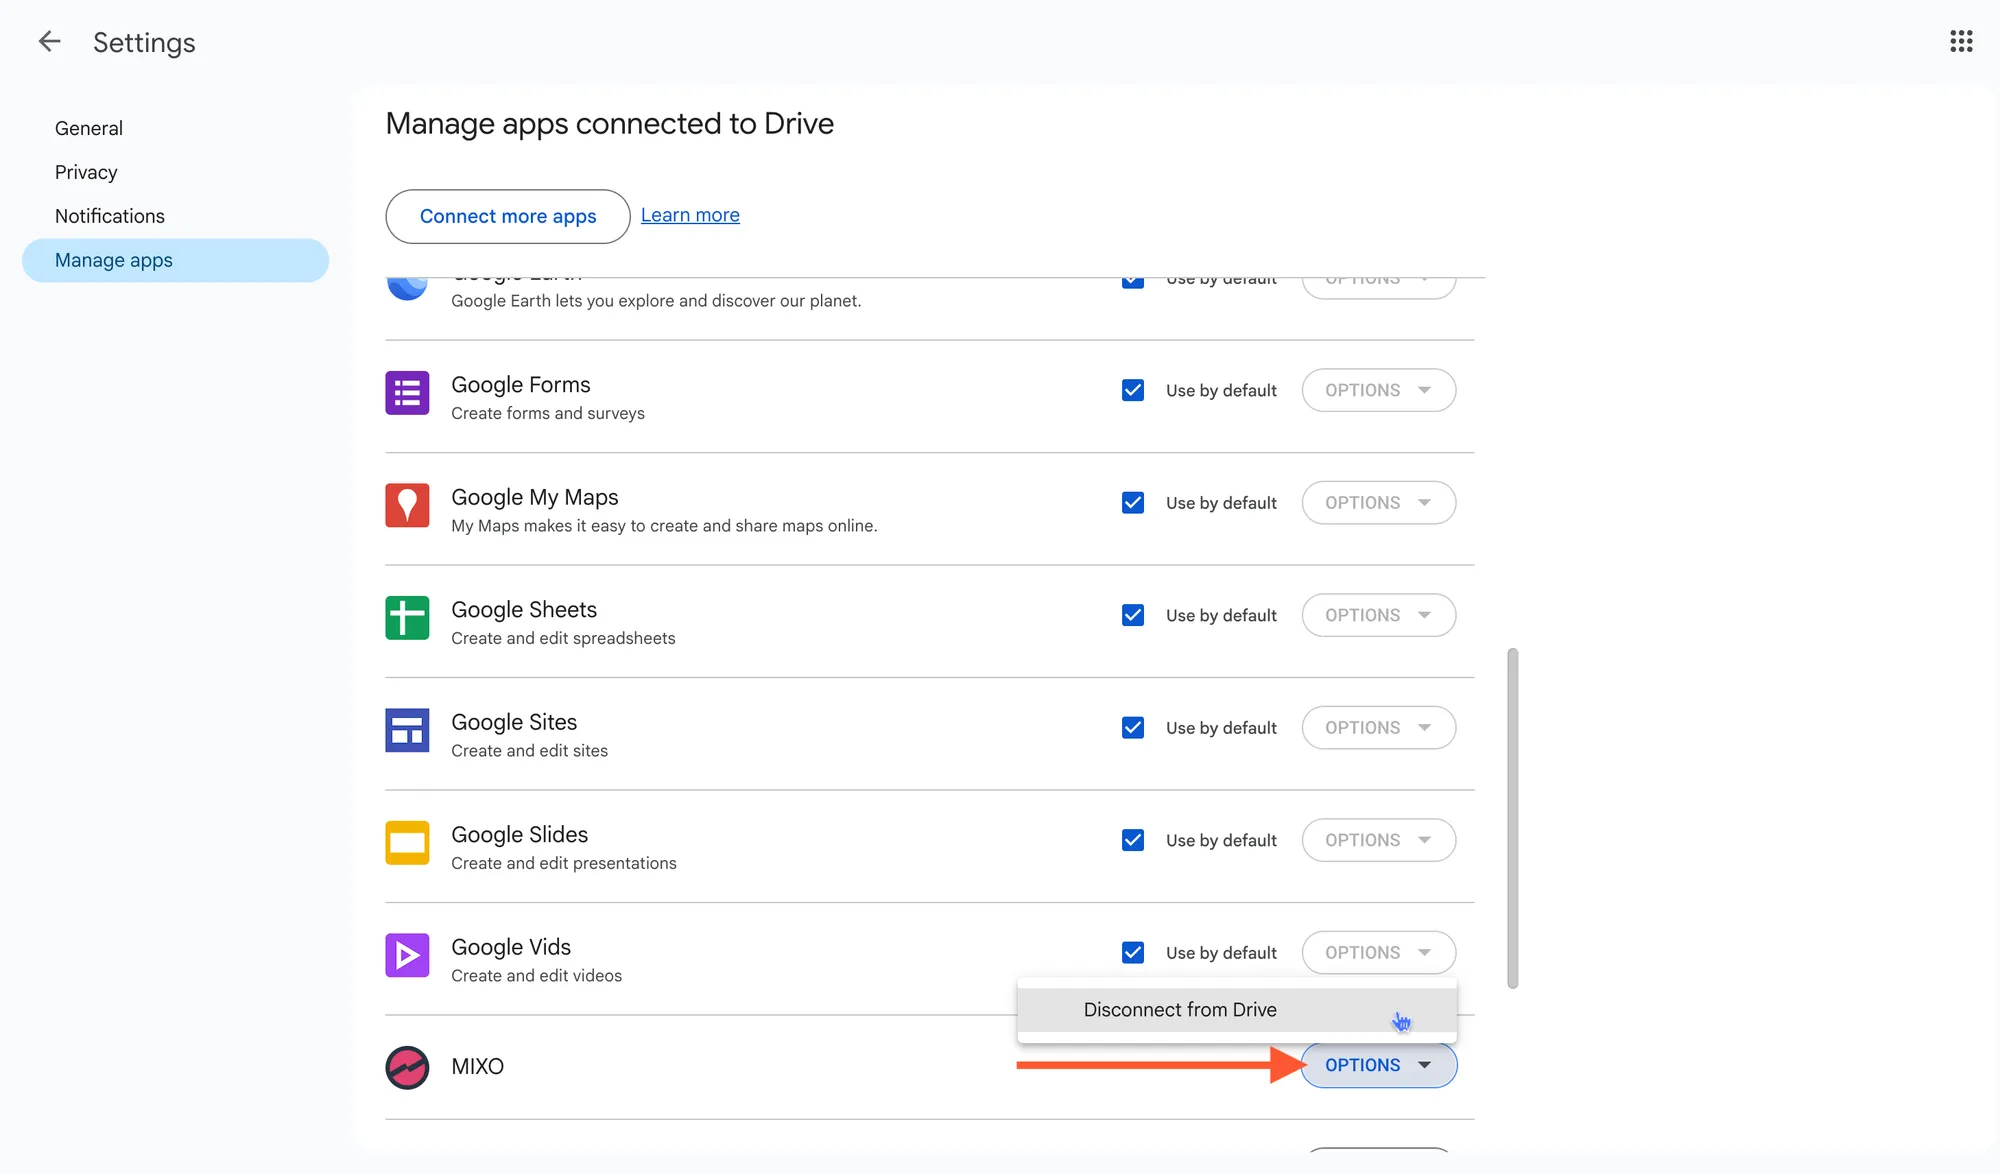
Task: Open the MIXO Options dropdown
Action: [x=1378, y=1065]
